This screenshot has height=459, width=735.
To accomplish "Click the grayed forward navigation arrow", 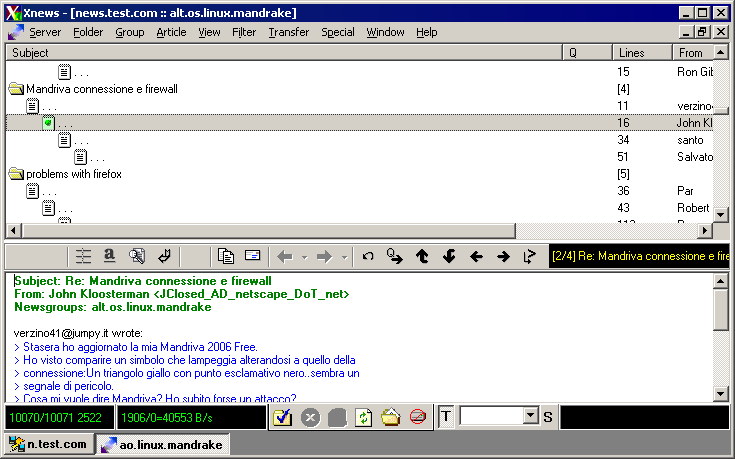I will pos(324,256).
